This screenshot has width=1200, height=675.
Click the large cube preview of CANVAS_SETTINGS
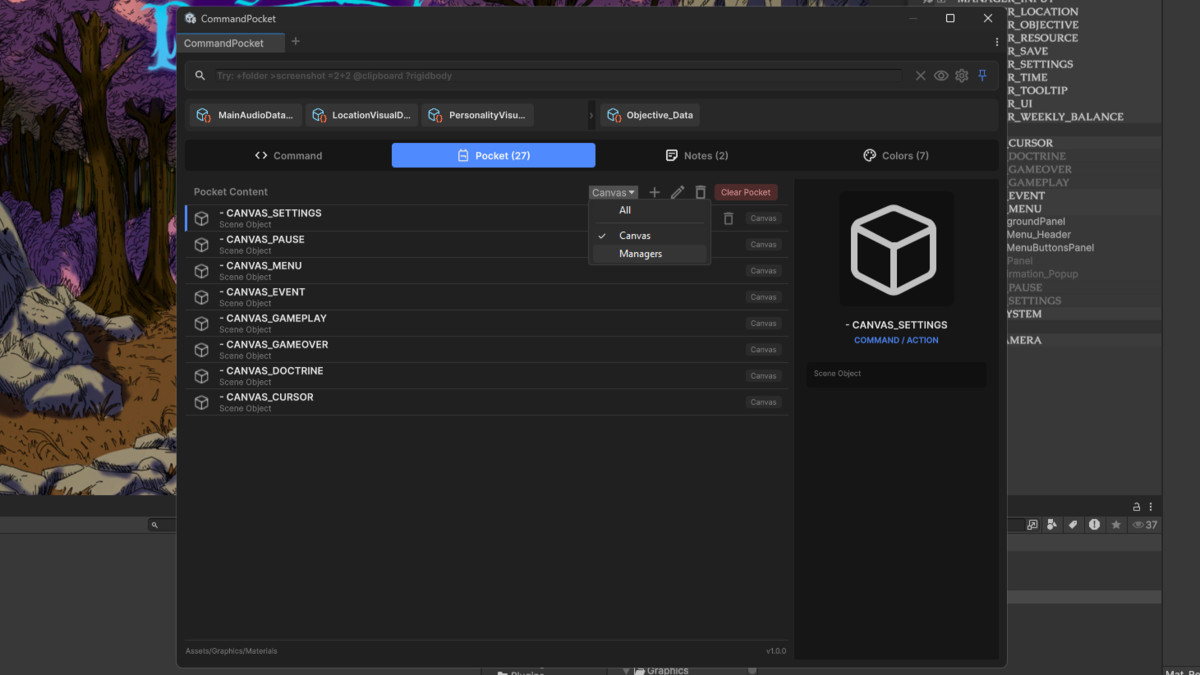896,249
